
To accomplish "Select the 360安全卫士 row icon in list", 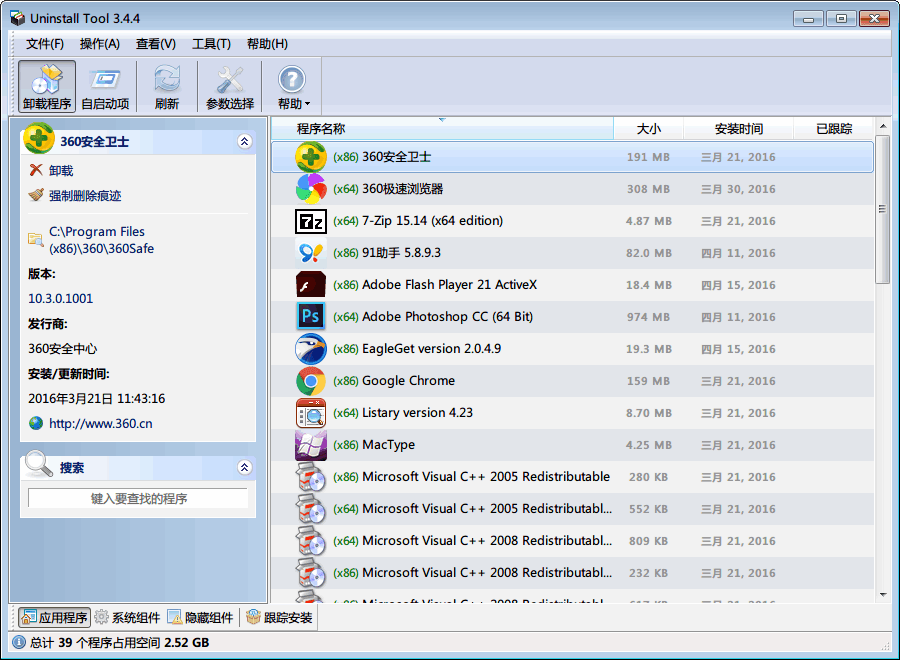I will pyautogui.click(x=311, y=157).
